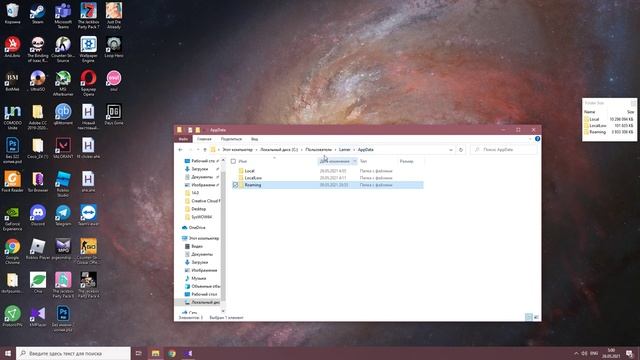Select the Wallpaper Engine desktop icon
Image resolution: width=640 pixels, height=360 pixels.
[88, 49]
